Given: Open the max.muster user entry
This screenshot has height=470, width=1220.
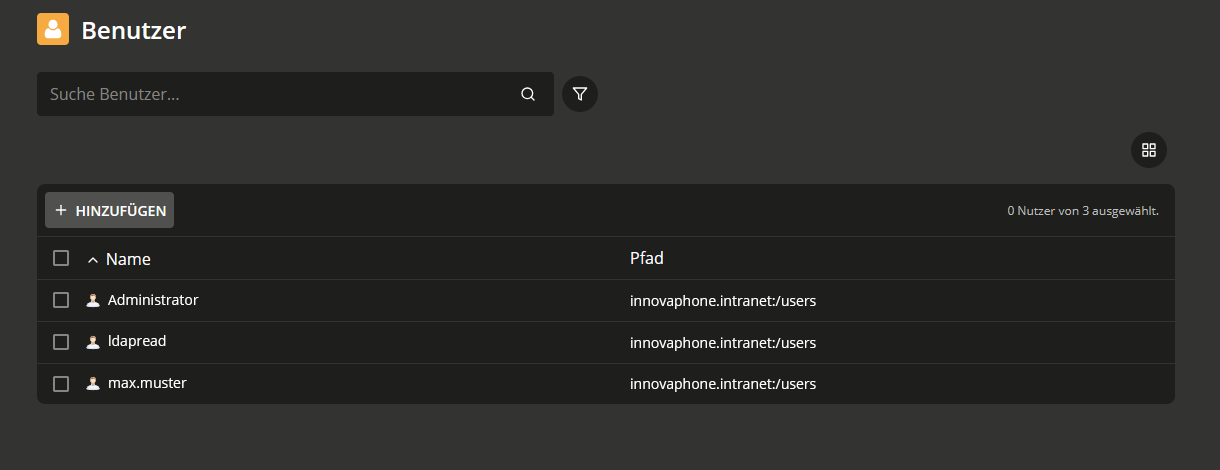Looking at the screenshot, I should pyautogui.click(x=147, y=383).
